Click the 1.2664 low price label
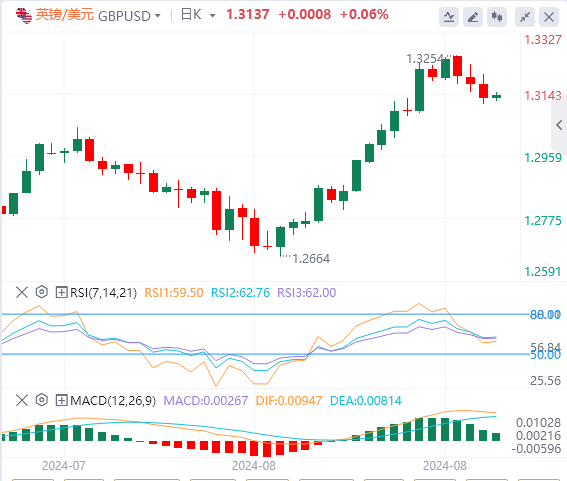This screenshot has width=567, height=481. tap(311, 259)
